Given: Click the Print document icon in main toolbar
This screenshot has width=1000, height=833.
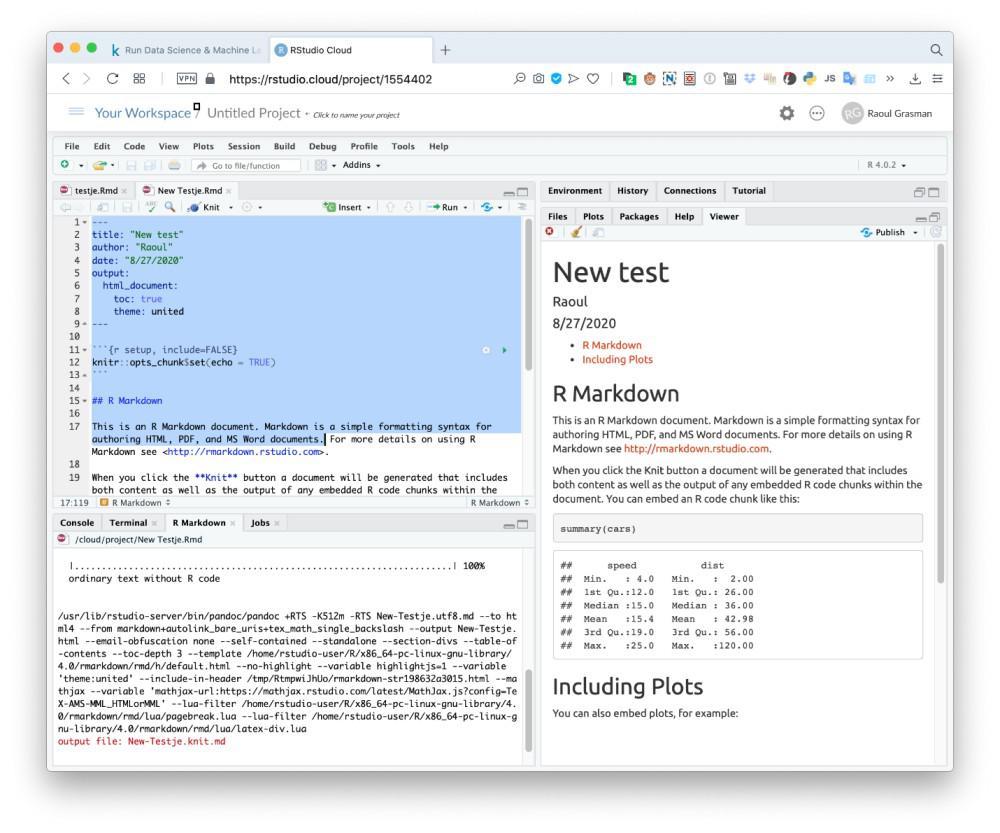Looking at the screenshot, I should 174,165.
